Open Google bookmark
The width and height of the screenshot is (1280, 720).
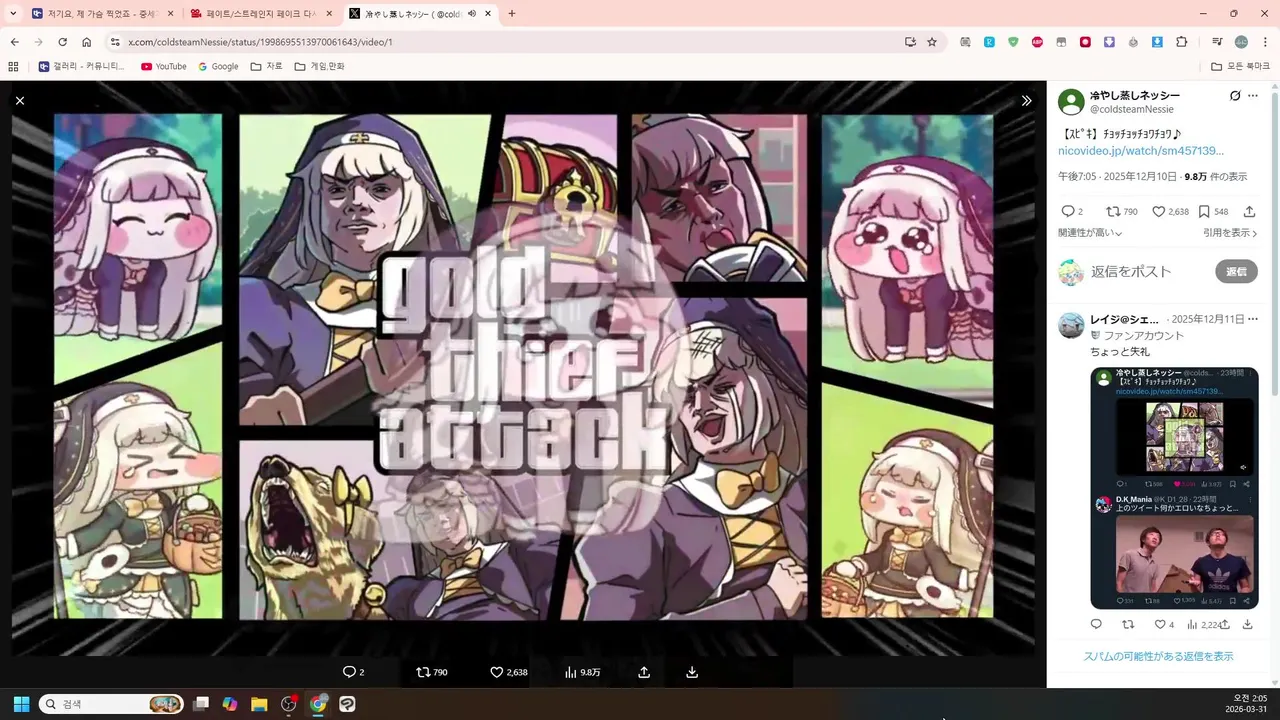coord(218,66)
